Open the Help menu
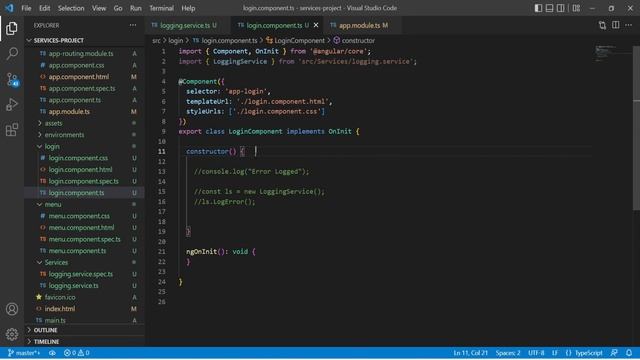 [x=188, y=8]
